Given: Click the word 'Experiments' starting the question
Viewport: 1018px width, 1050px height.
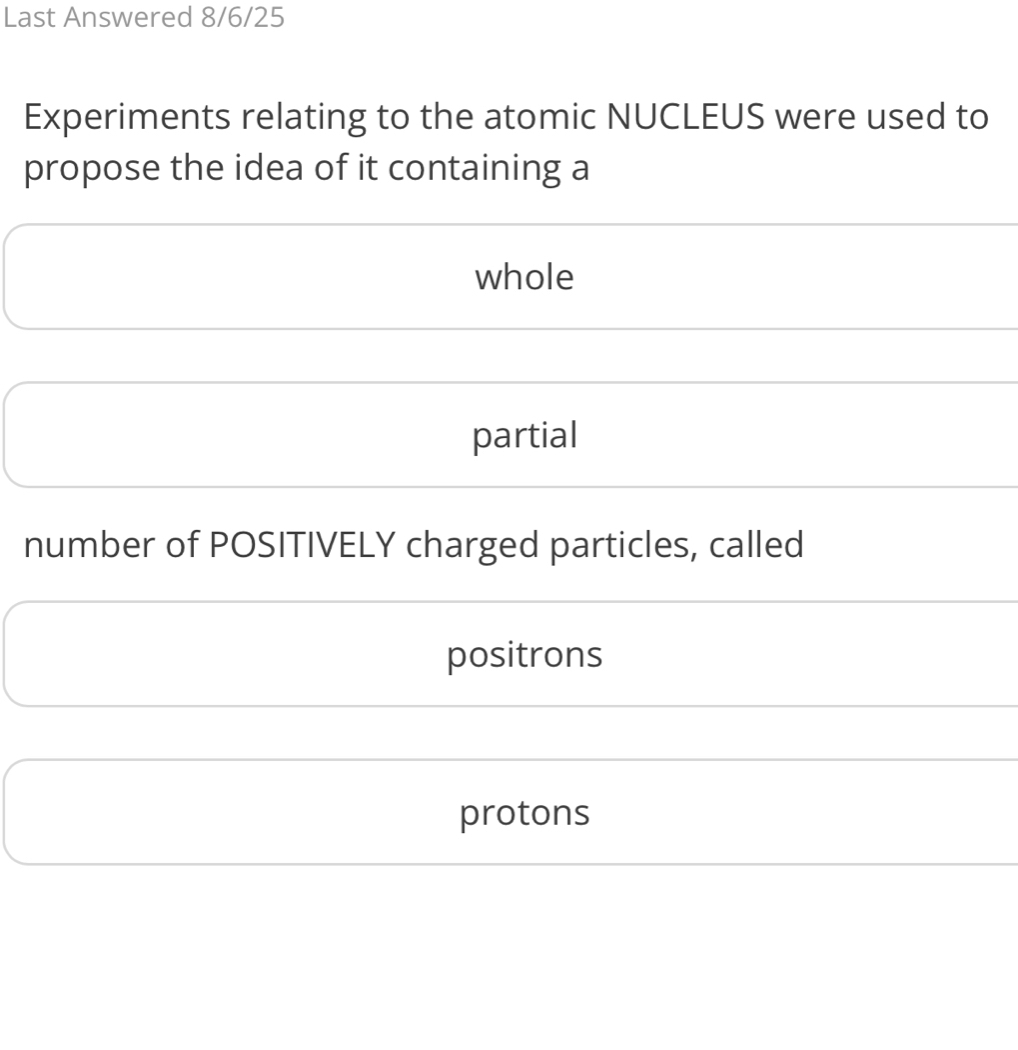Looking at the screenshot, I should 127,117.
